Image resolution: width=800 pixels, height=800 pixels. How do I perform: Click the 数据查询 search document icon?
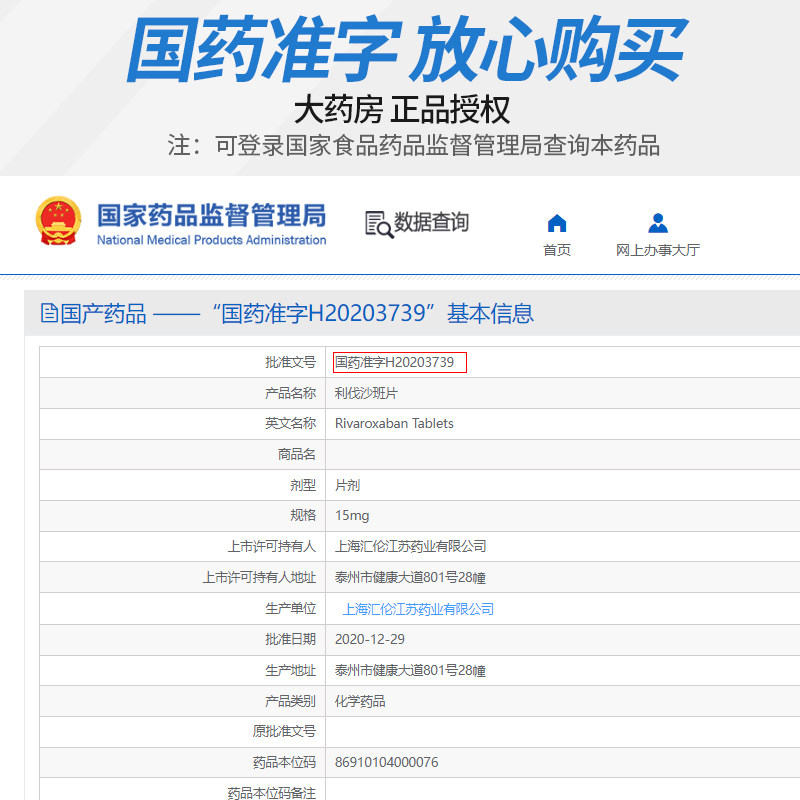pyautogui.click(x=379, y=224)
